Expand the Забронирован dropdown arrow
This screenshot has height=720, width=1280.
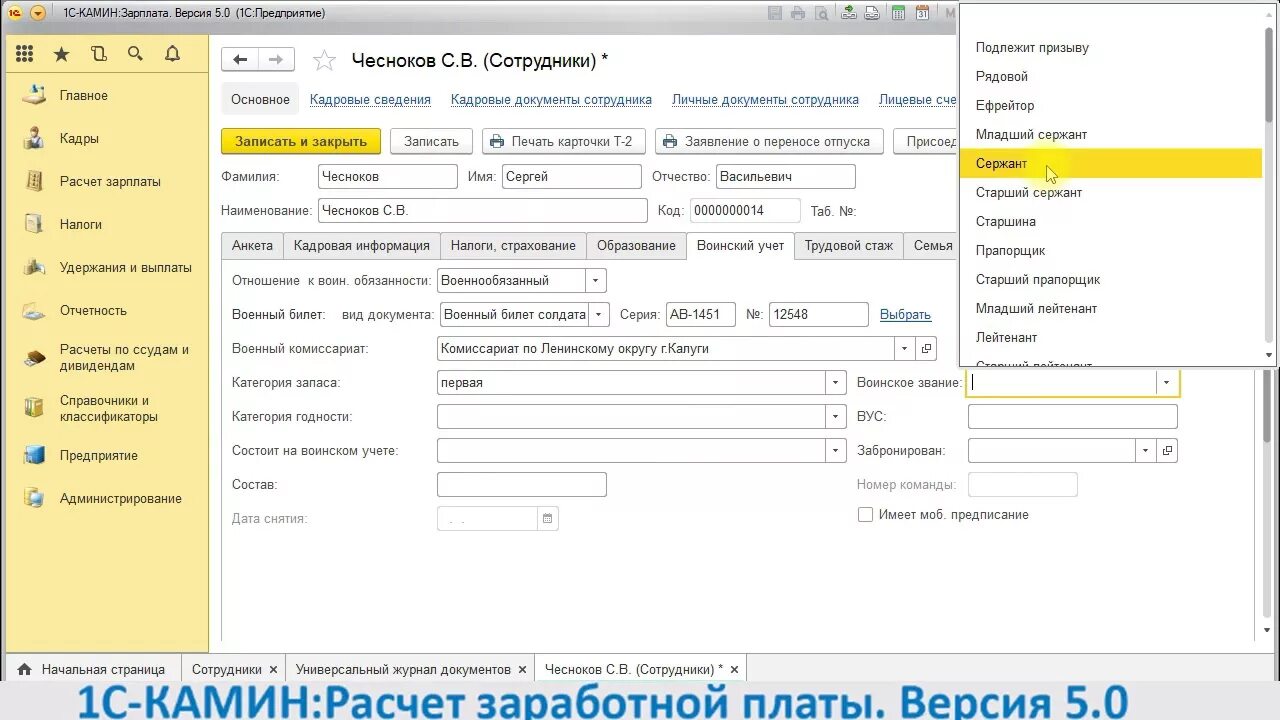1145,451
